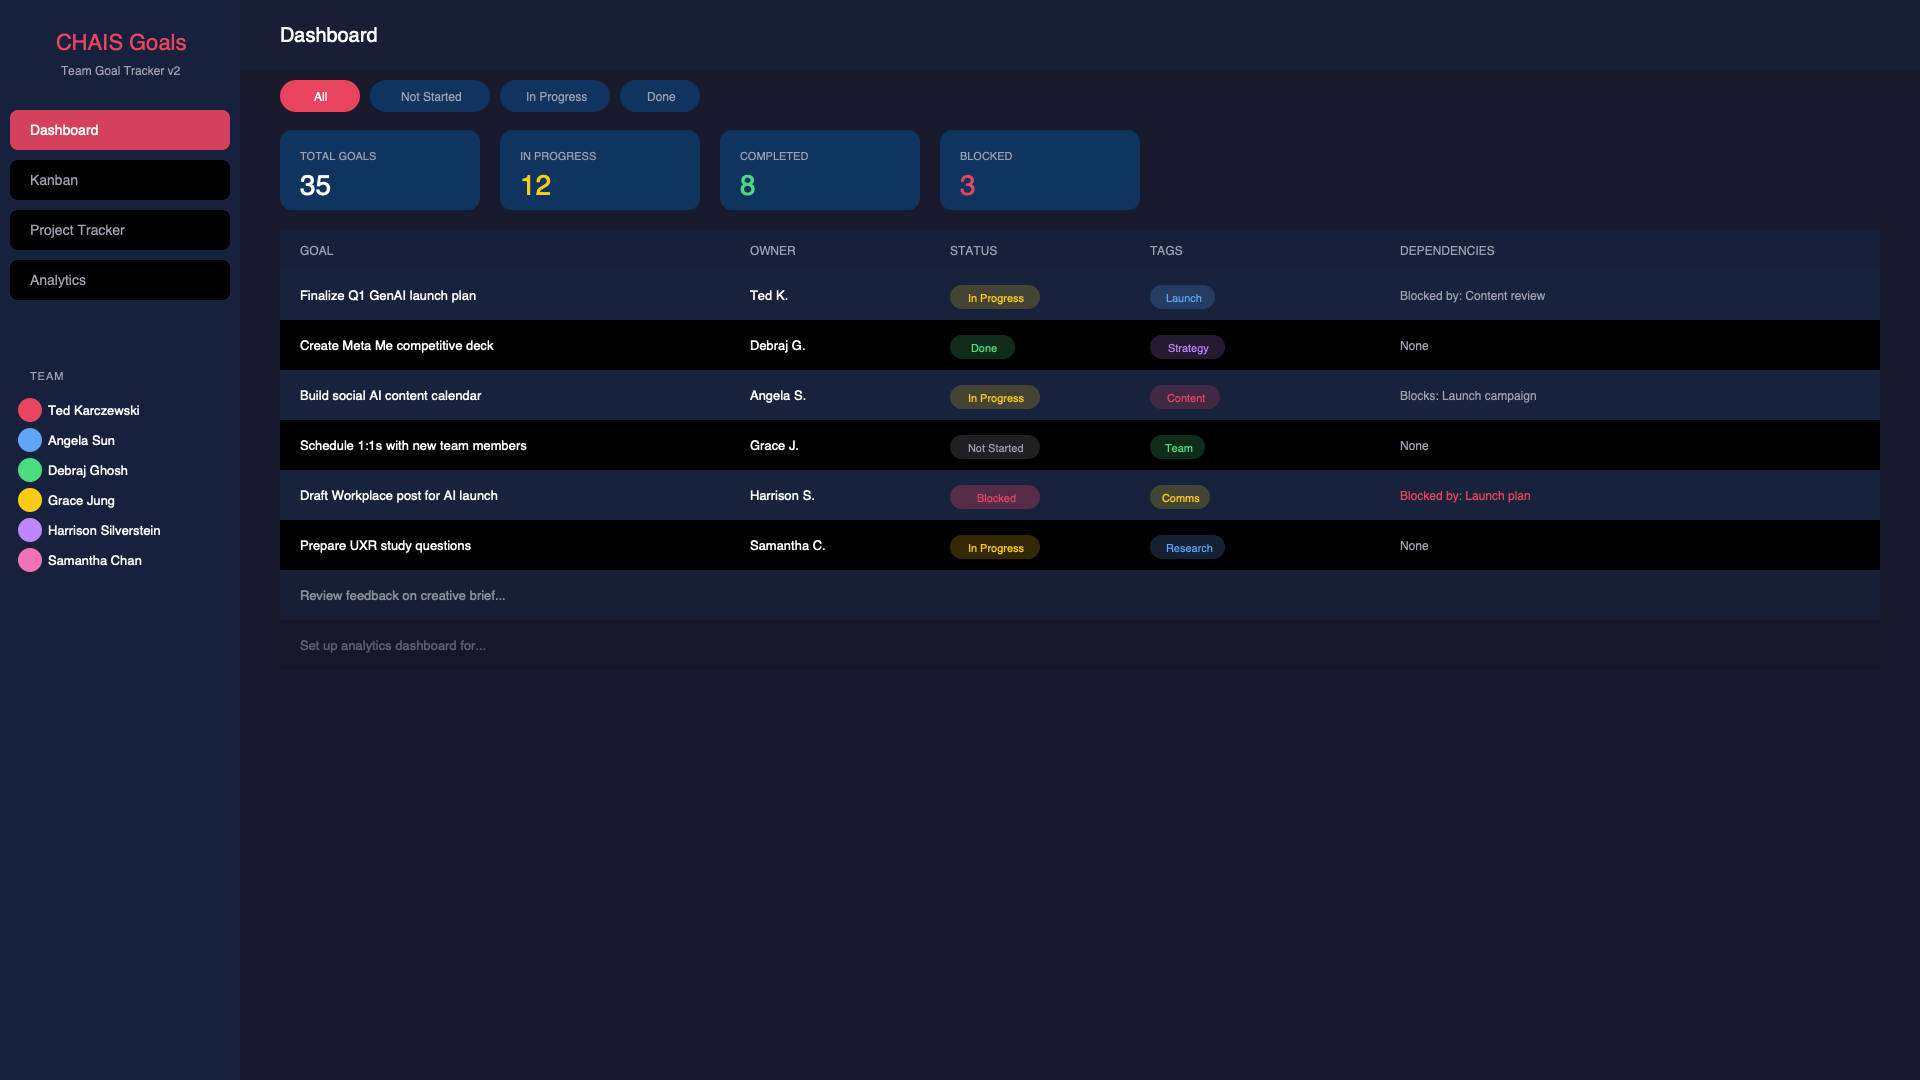
Task: Open the Kanban view
Action: click(120, 180)
